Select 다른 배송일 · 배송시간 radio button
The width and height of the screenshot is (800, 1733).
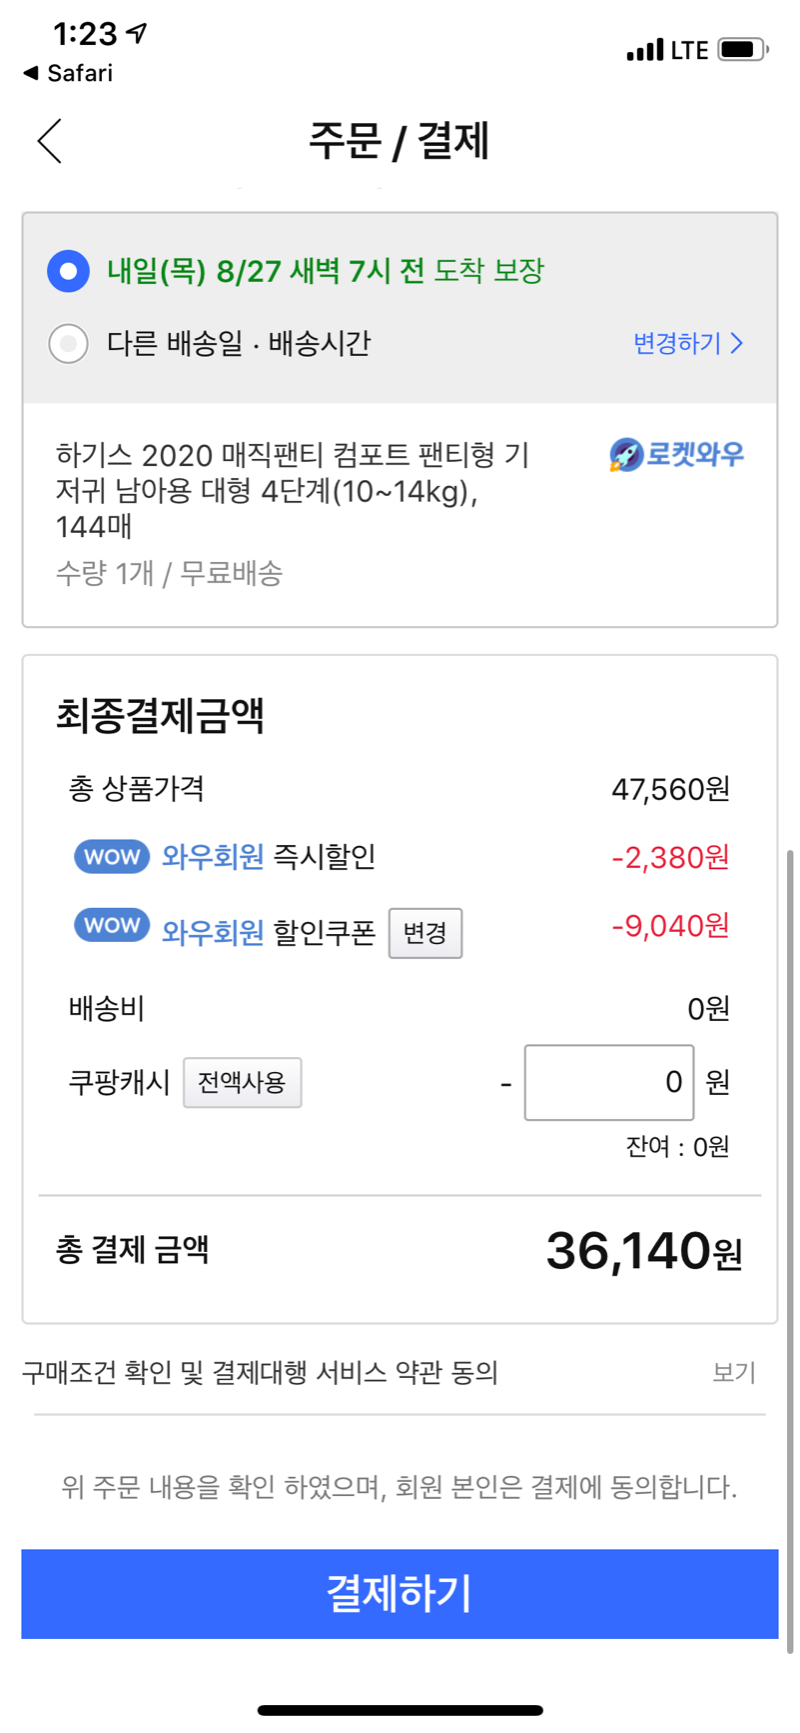pyautogui.click(x=68, y=344)
